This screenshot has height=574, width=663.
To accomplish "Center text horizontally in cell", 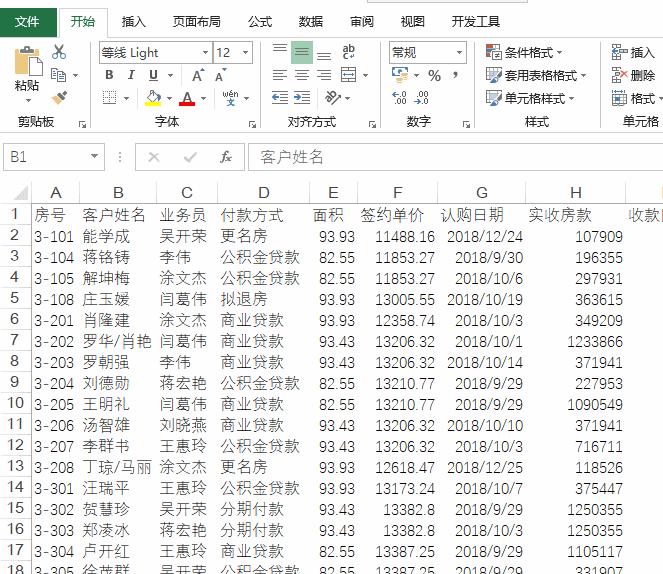I will pos(301,75).
